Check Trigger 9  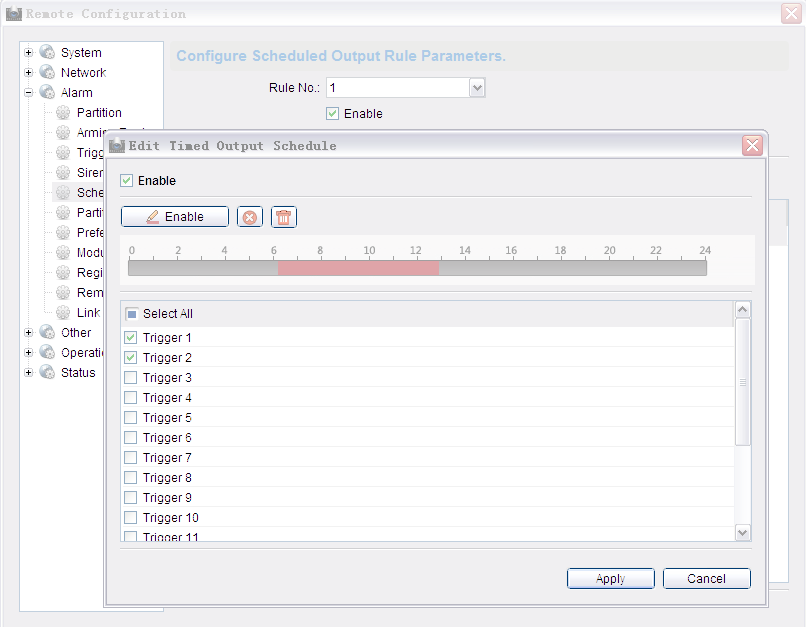pos(131,497)
